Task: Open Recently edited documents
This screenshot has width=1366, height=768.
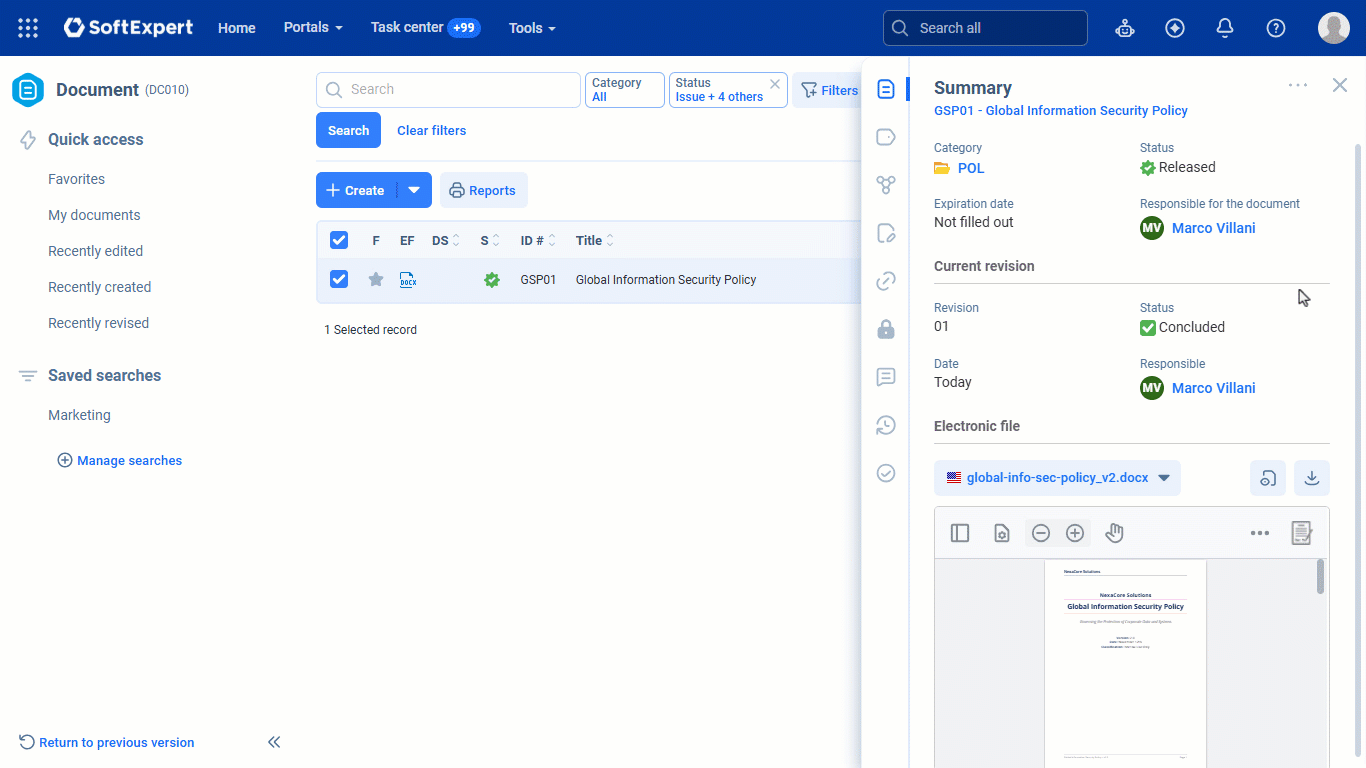Action: pyautogui.click(x=96, y=251)
